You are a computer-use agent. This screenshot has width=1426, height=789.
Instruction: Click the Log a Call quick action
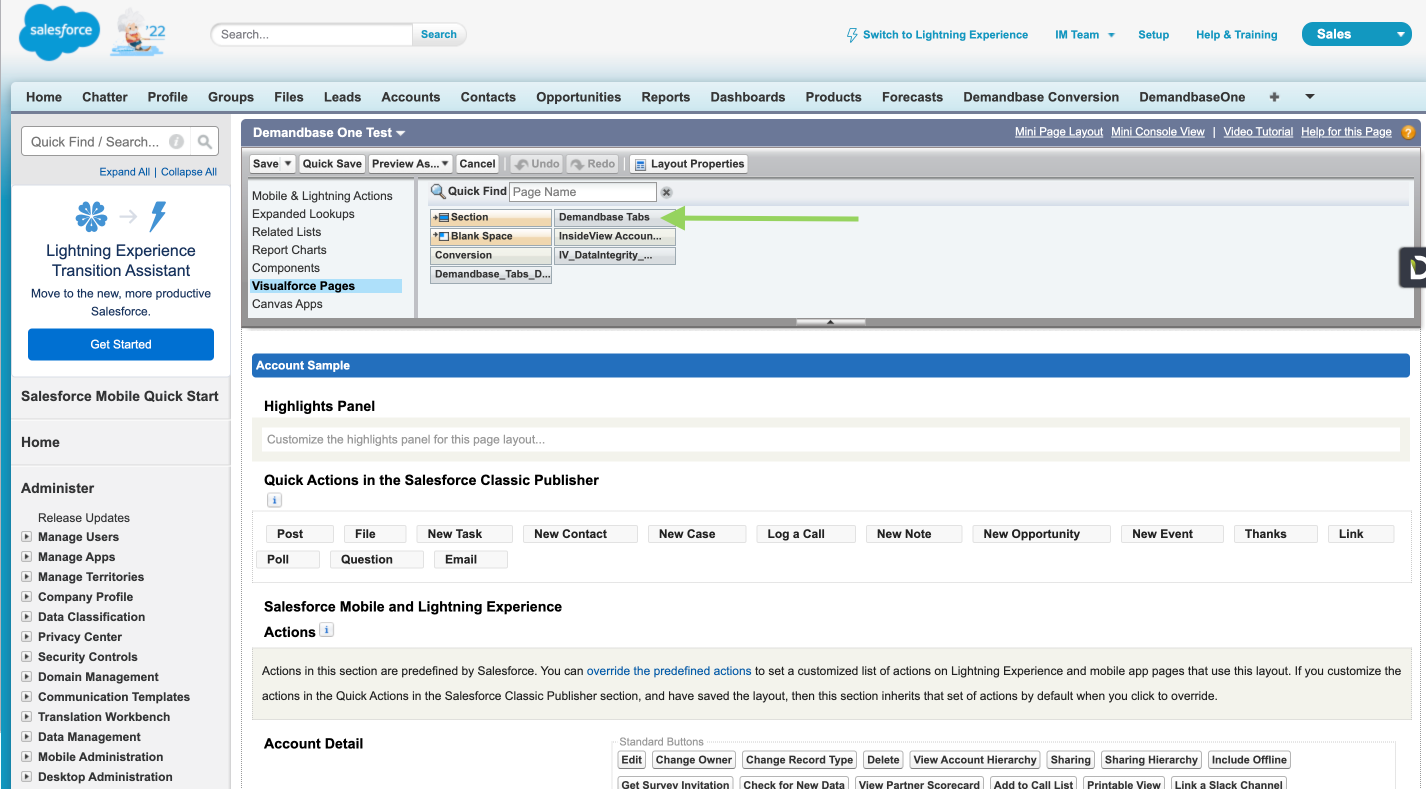pos(805,534)
